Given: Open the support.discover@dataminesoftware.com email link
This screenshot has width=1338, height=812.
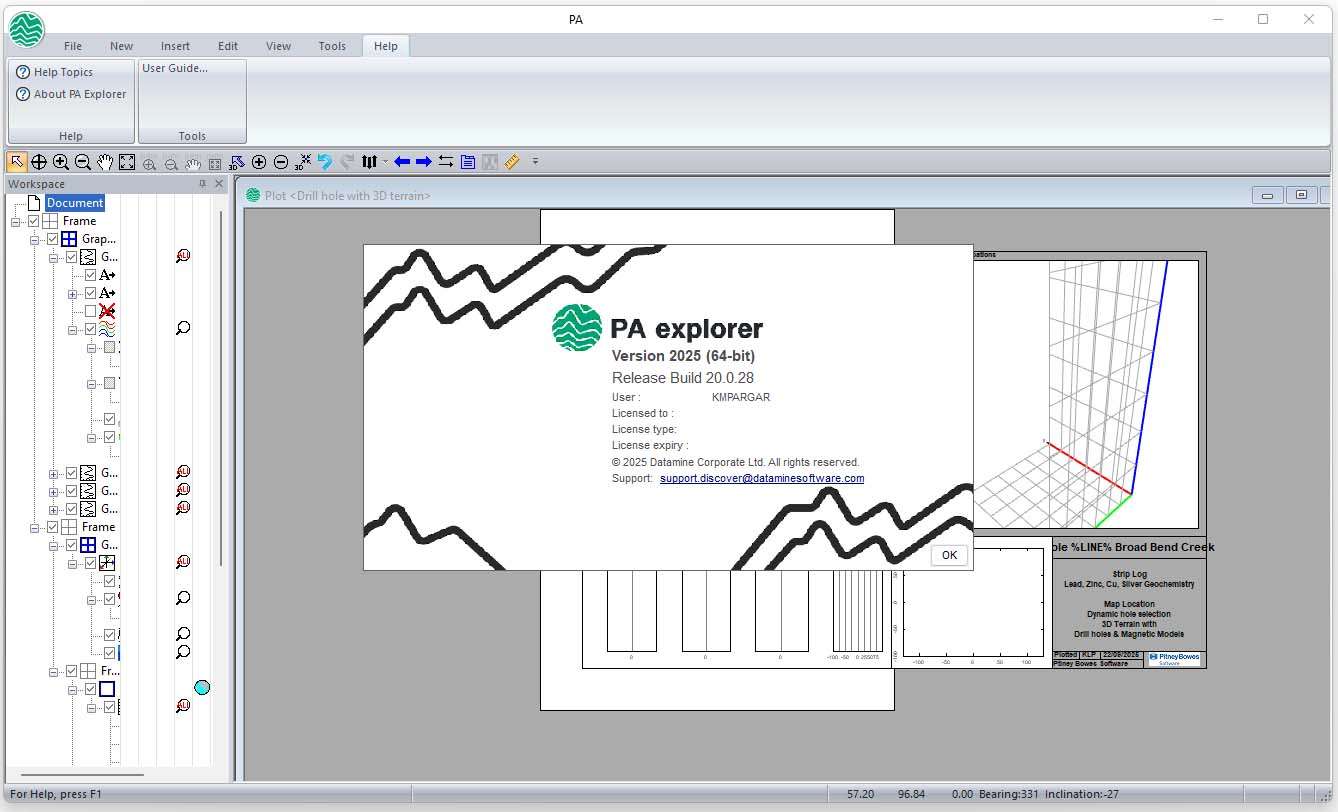Looking at the screenshot, I should tap(762, 479).
